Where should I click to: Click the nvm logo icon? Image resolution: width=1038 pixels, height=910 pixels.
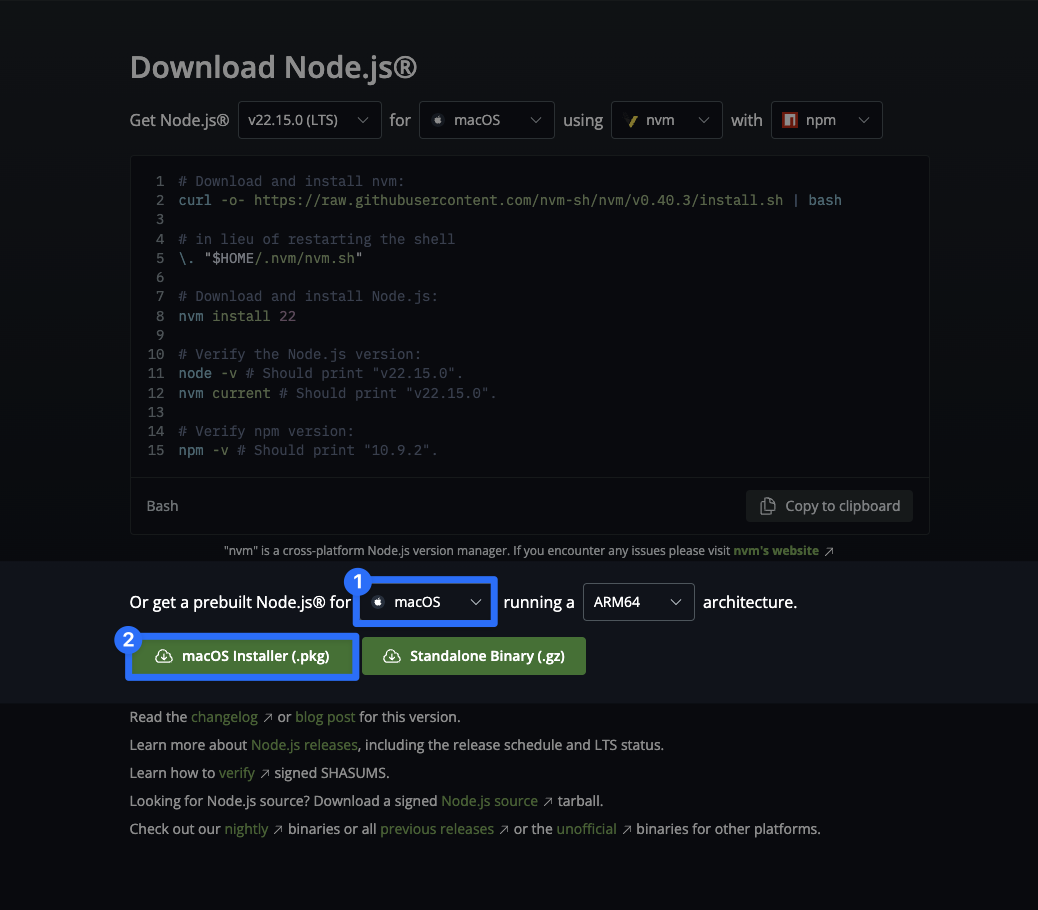(x=632, y=120)
